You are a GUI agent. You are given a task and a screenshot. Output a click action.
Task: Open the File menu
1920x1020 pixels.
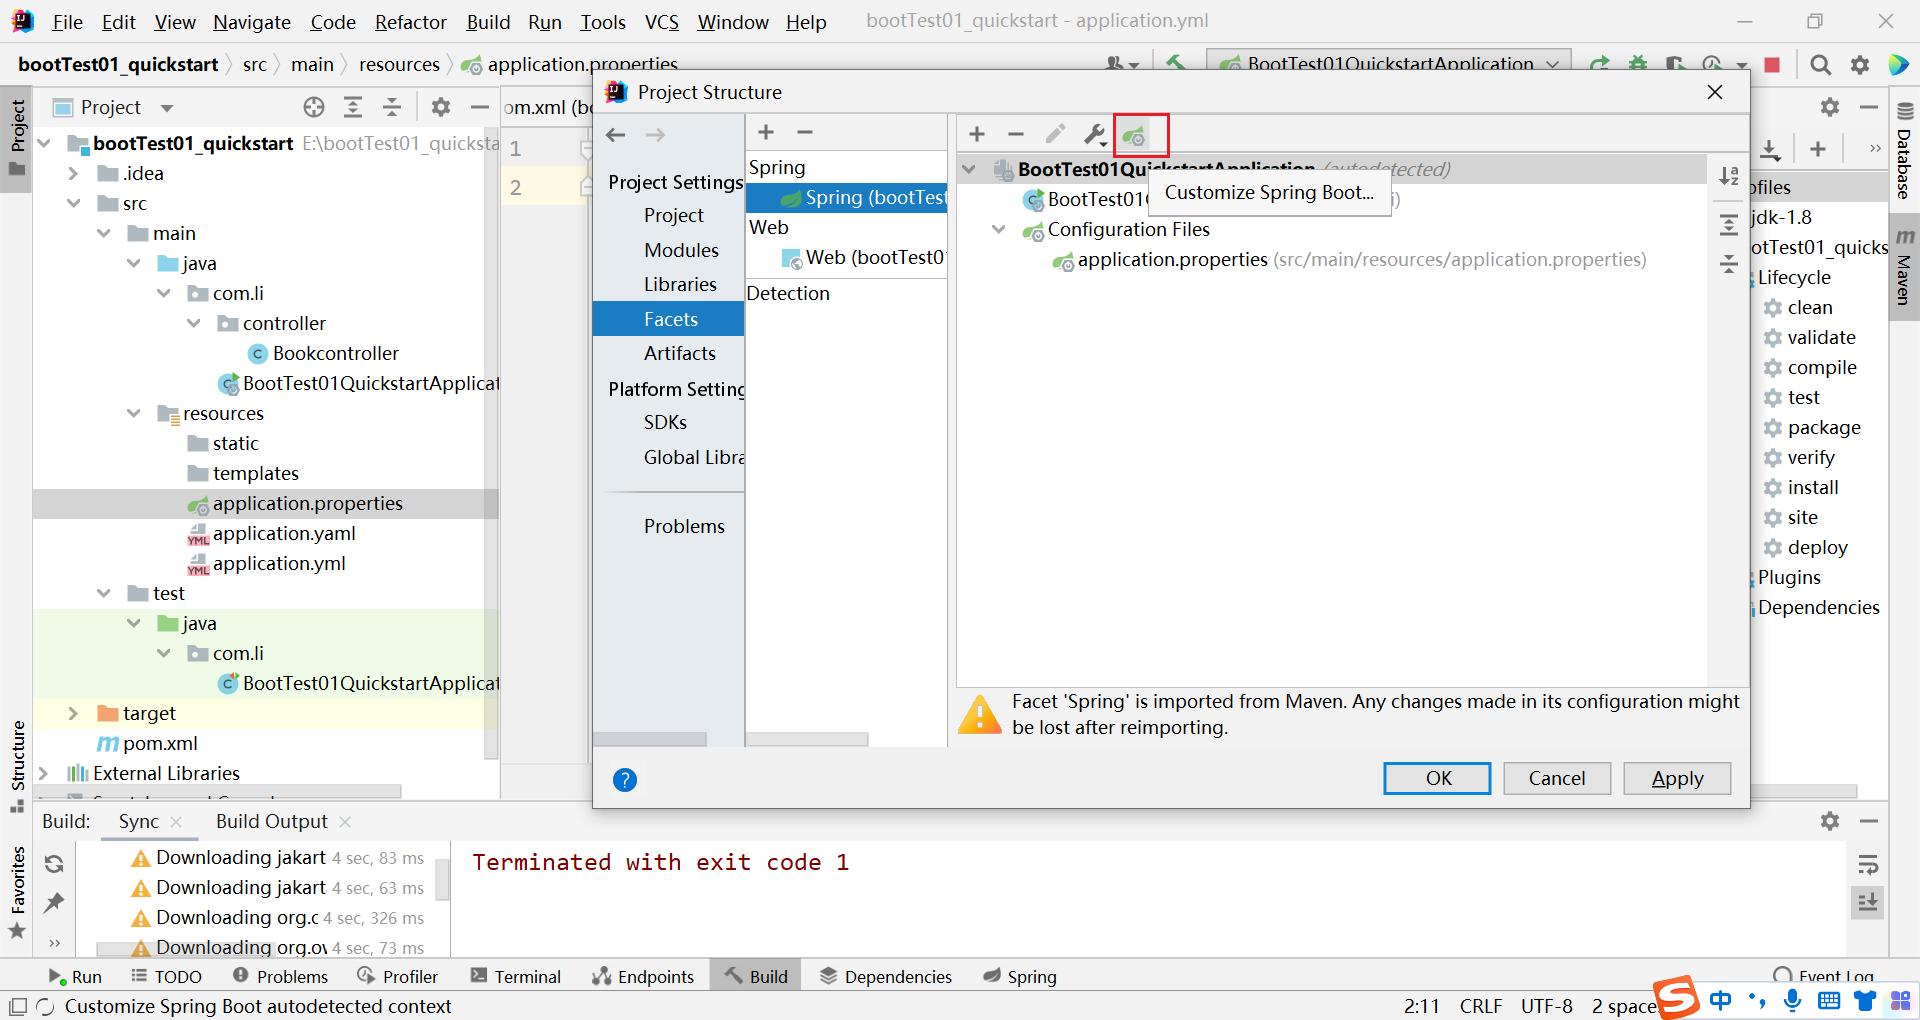(x=67, y=22)
